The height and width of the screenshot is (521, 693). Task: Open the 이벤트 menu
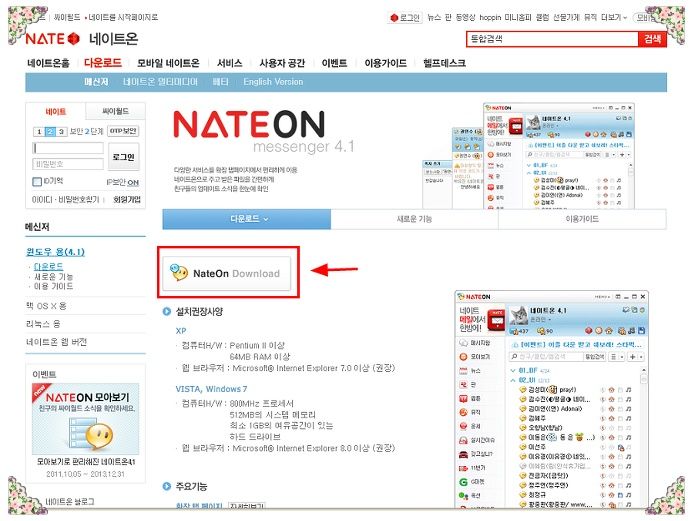(x=334, y=63)
